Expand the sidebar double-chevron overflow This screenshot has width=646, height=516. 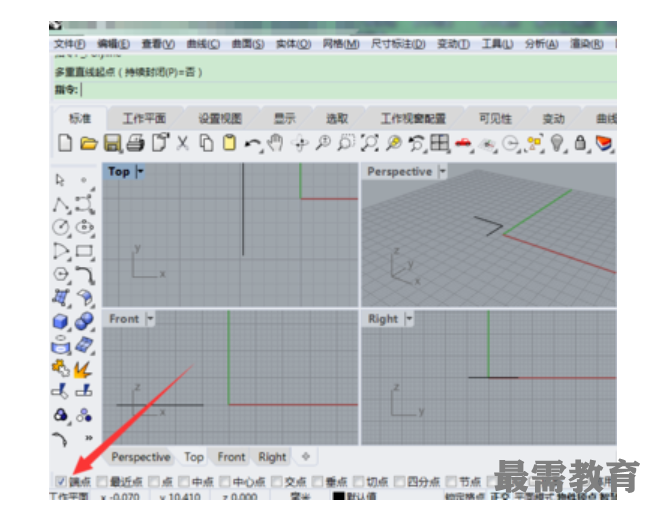pyautogui.click(x=89, y=438)
